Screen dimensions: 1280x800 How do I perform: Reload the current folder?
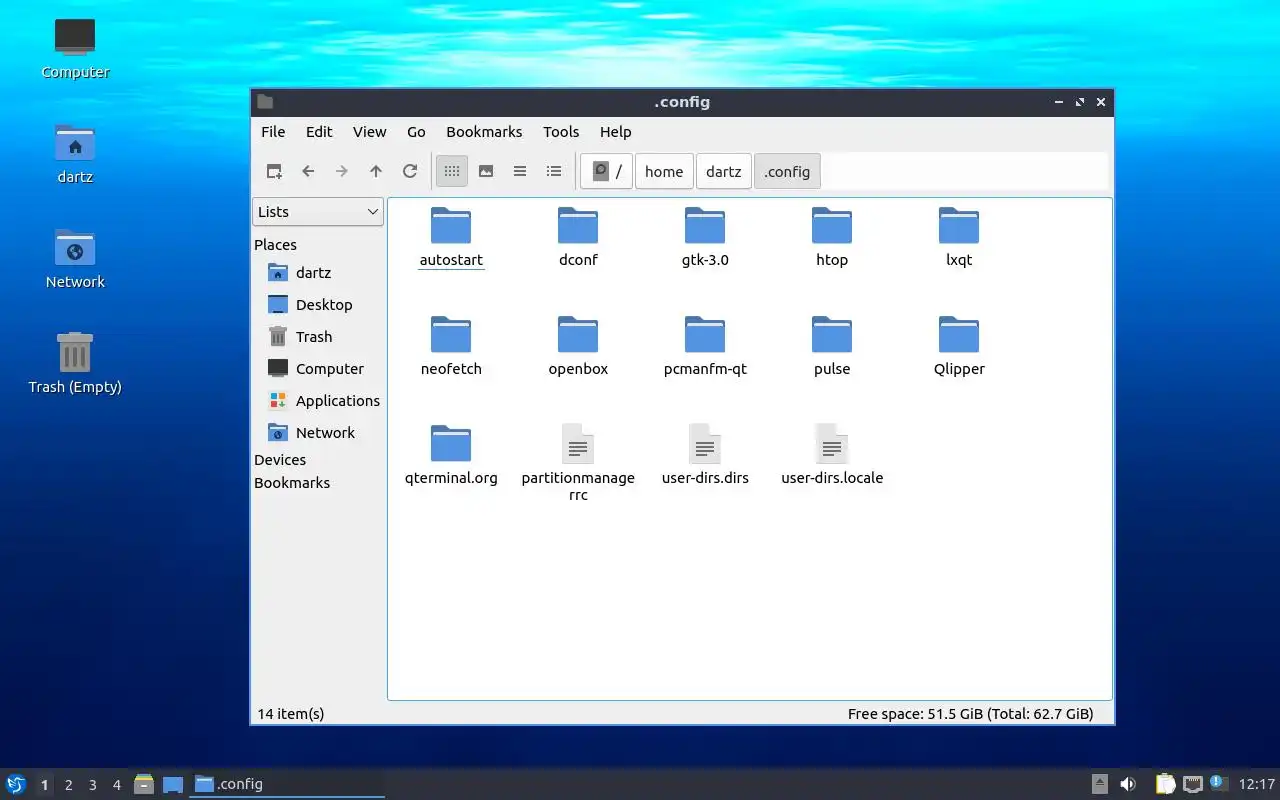(410, 171)
